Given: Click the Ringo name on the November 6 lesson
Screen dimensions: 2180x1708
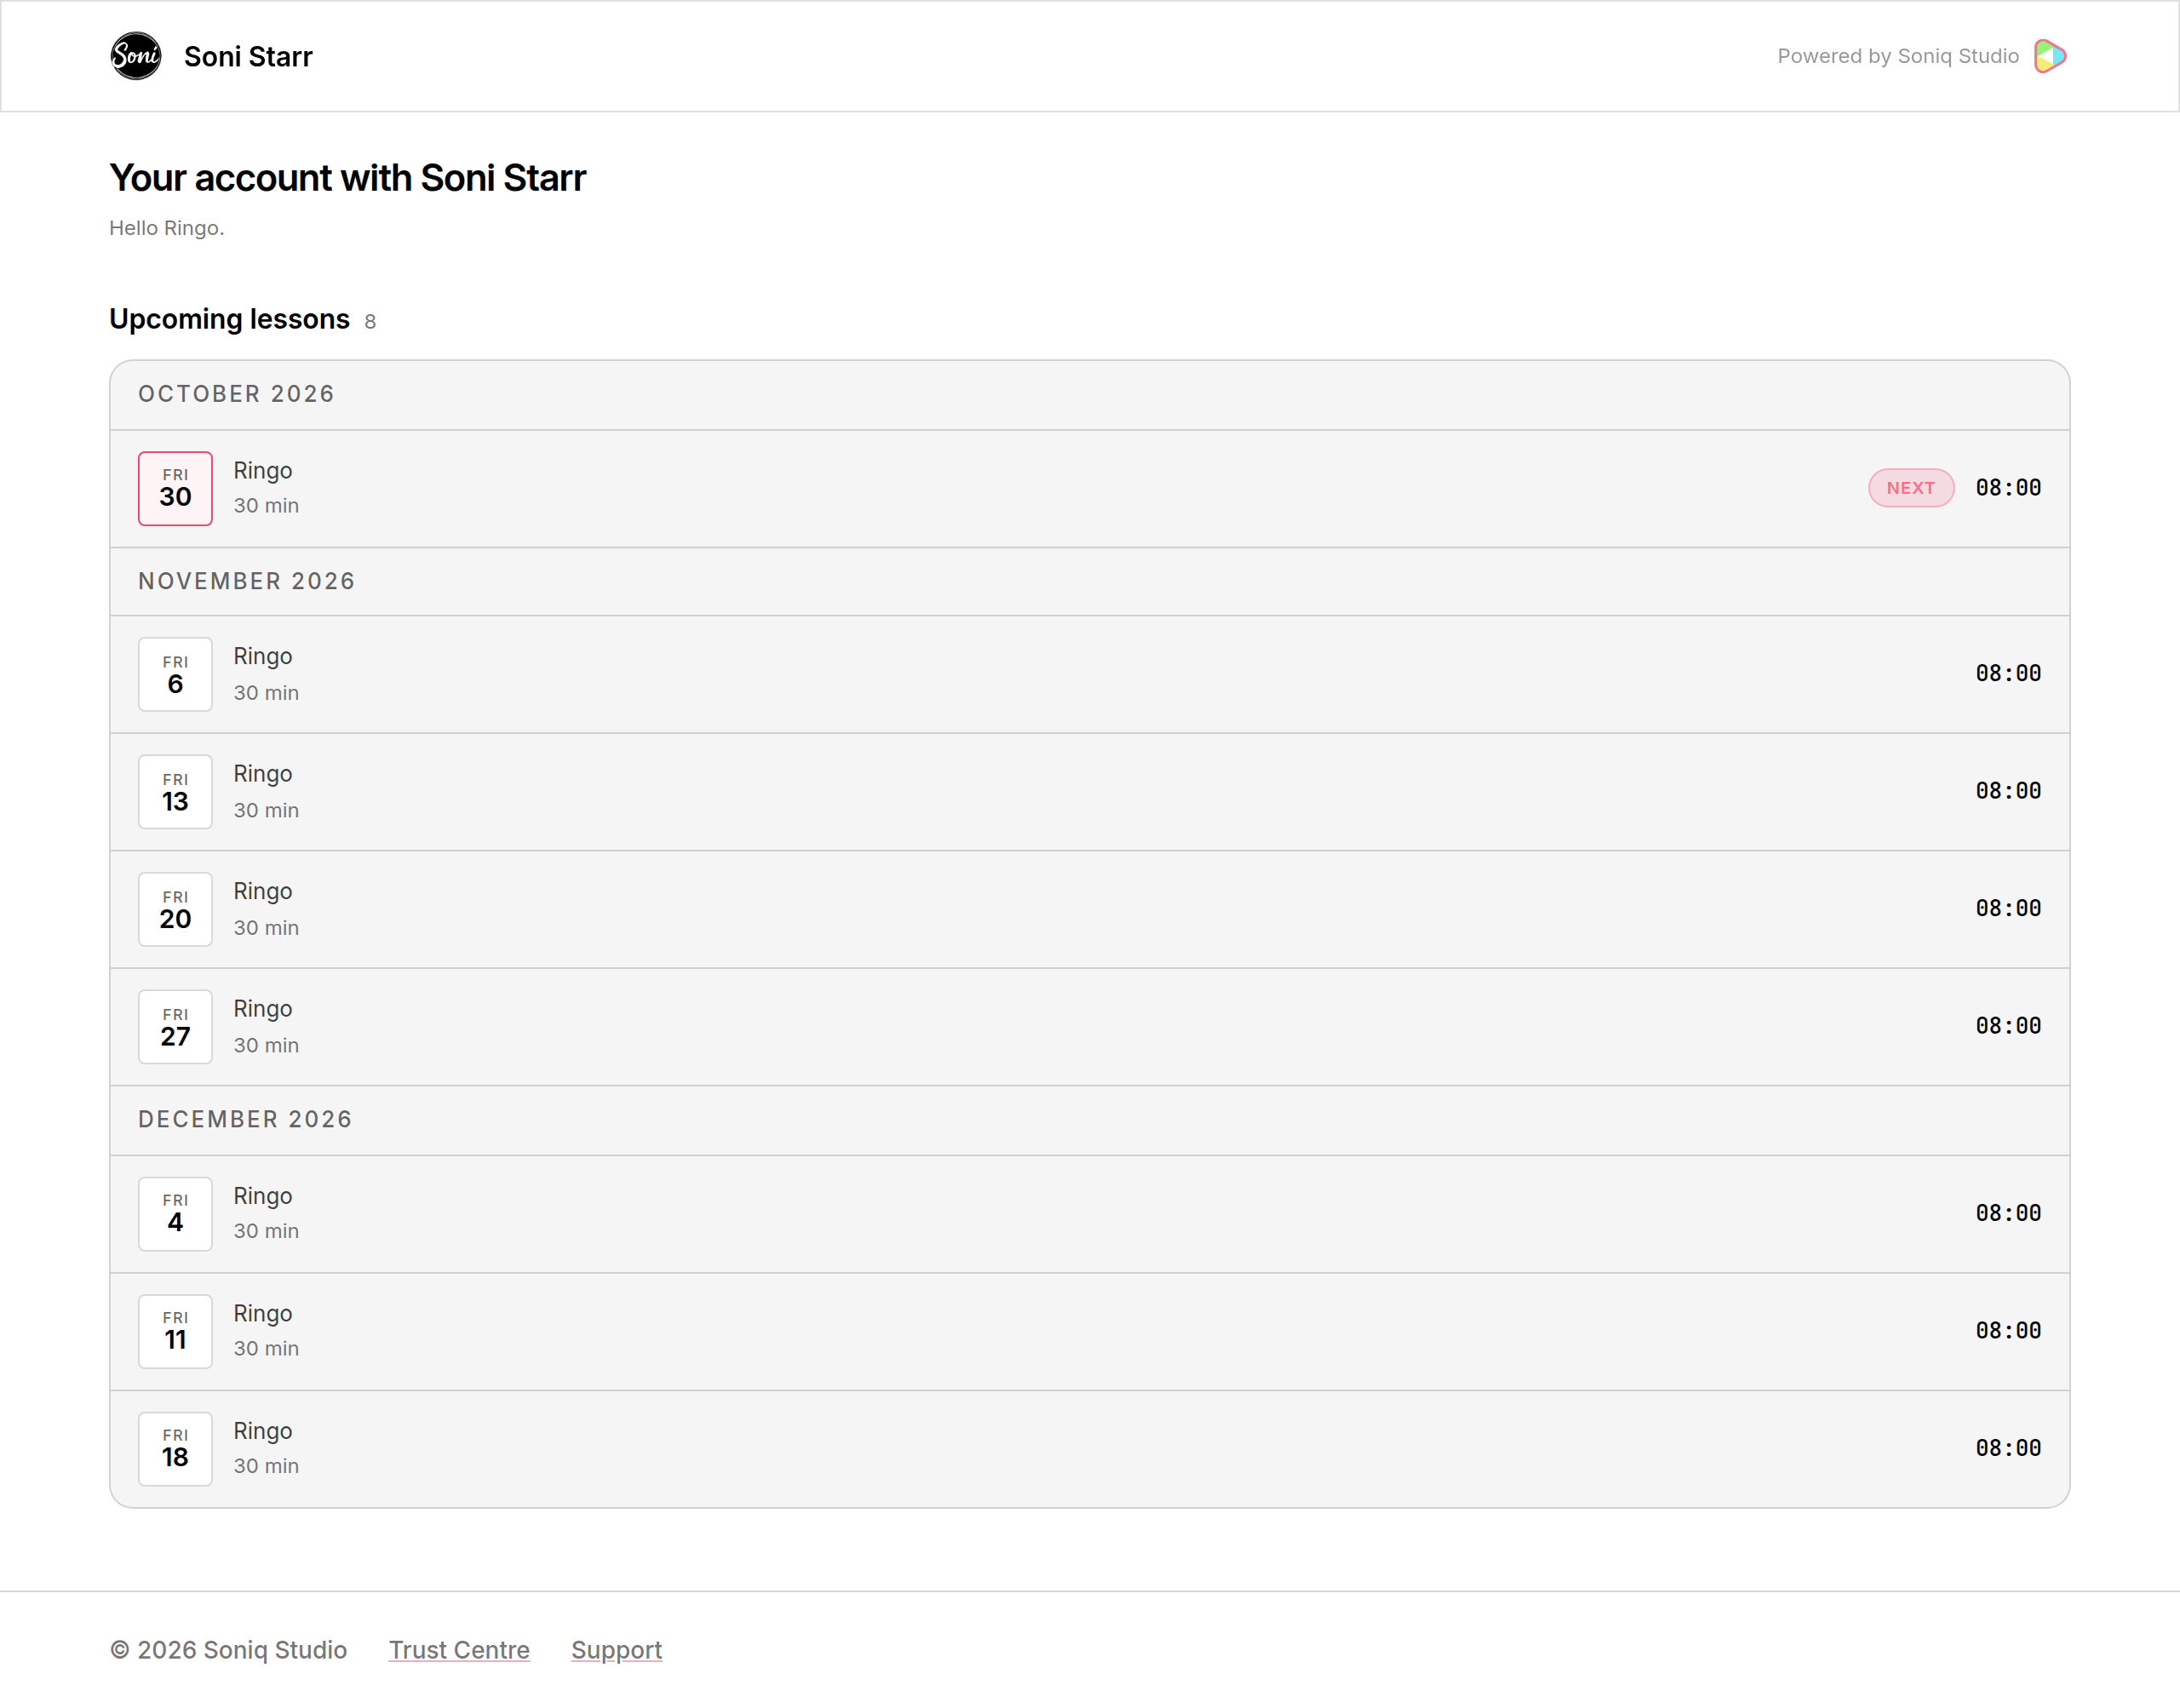Looking at the screenshot, I should [x=263, y=657].
